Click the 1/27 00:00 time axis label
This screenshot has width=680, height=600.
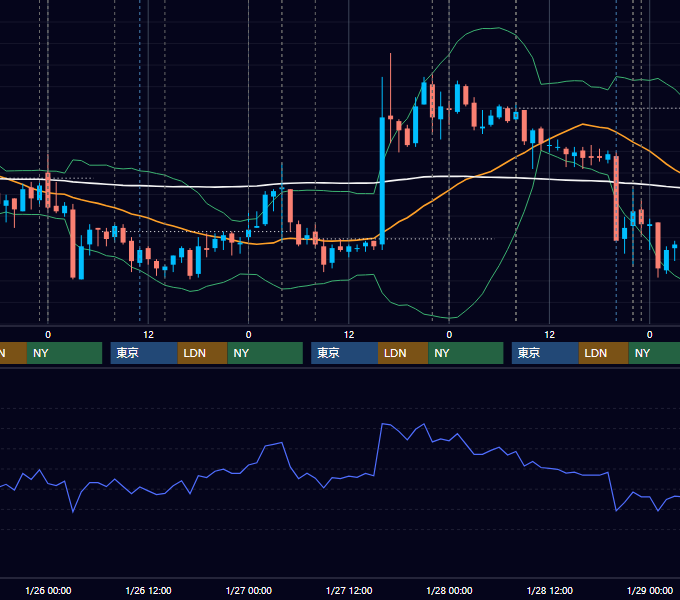[248, 590]
